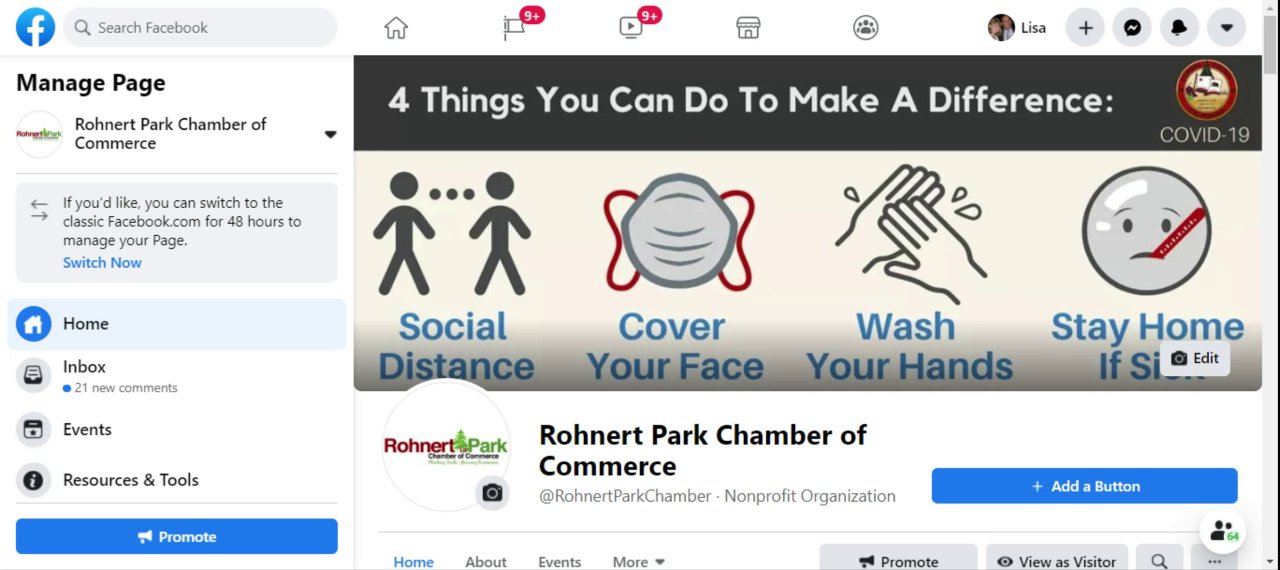Open the Groups icon in top navigation
This screenshot has height=570, width=1280.
click(x=866, y=28)
